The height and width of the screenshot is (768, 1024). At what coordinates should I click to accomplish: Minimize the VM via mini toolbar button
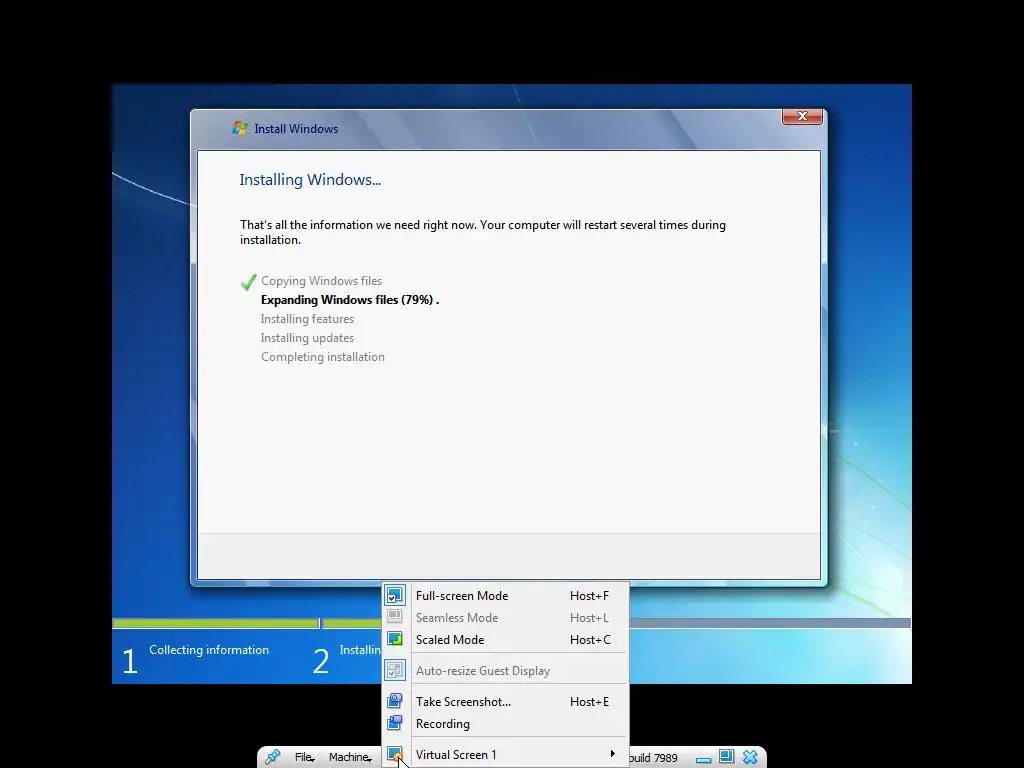[703, 760]
